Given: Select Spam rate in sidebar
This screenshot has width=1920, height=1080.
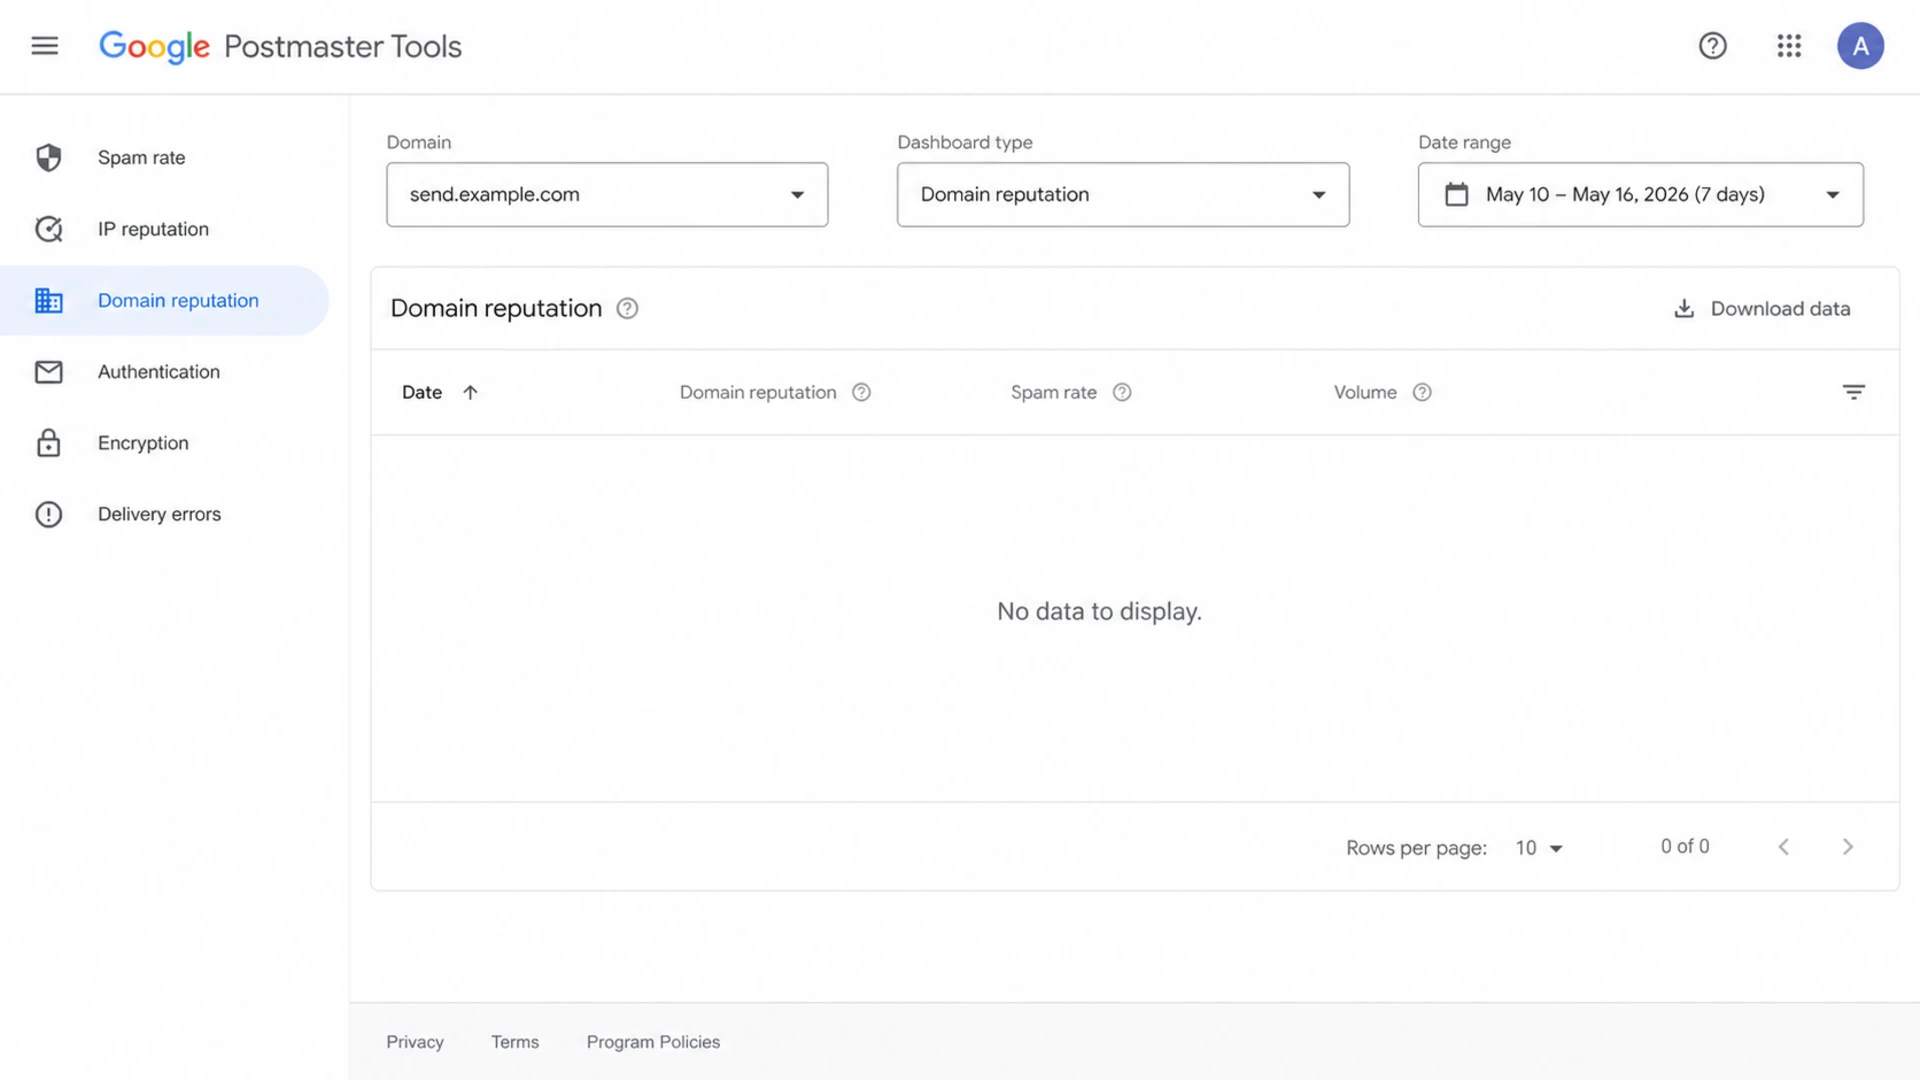Looking at the screenshot, I should [x=165, y=158].
